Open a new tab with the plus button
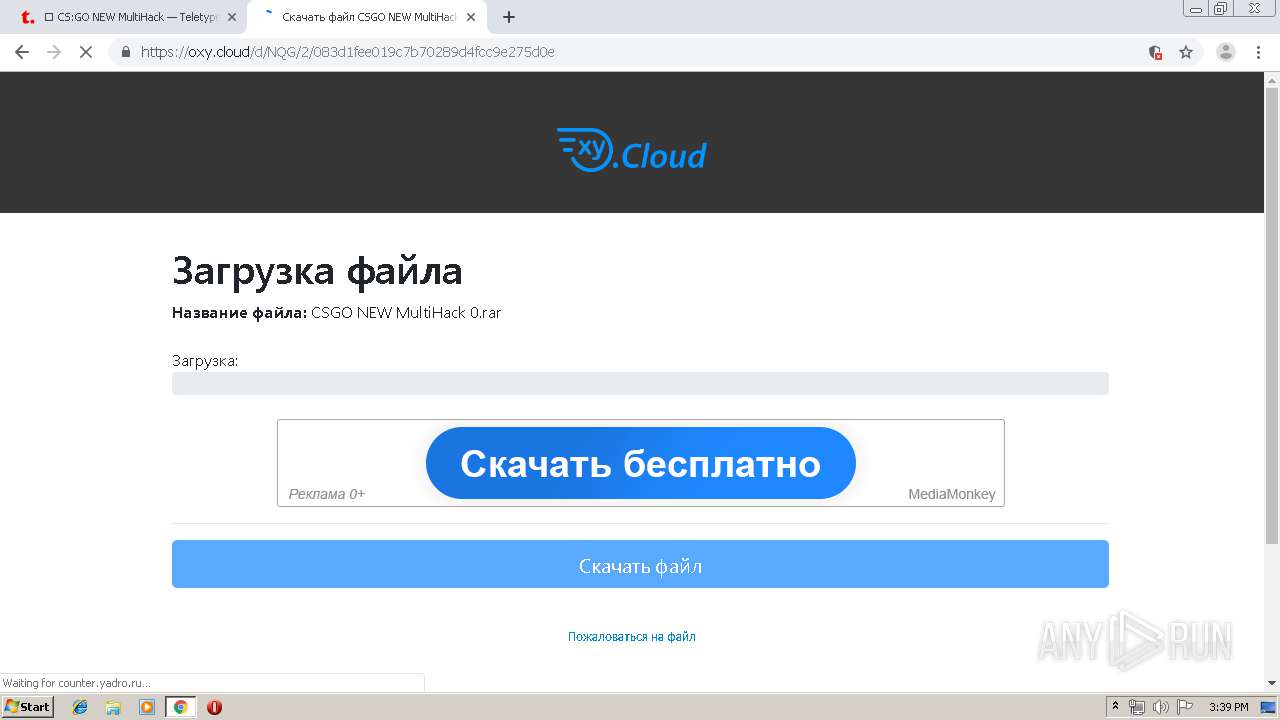 (x=508, y=17)
